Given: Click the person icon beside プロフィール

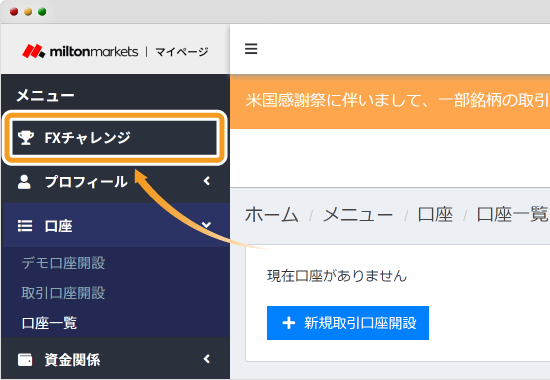Looking at the screenshot, I should (24, 182).
